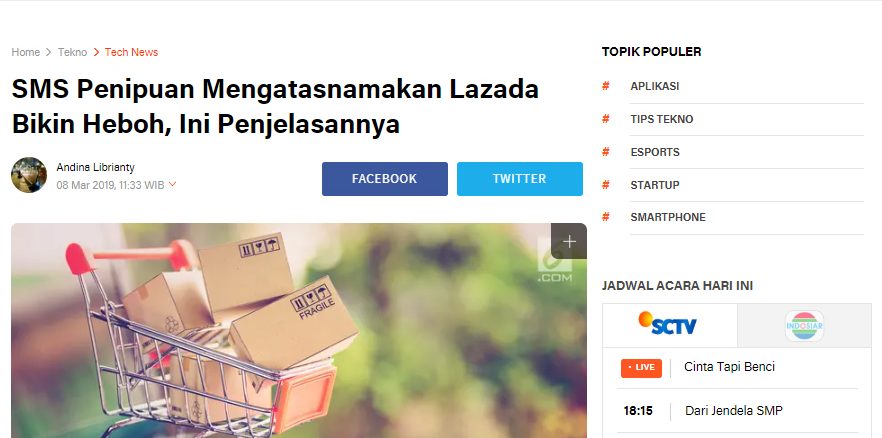Switch to the Indosiar channel tab
This screenshot has width=882, height=438.
(804, 325)
